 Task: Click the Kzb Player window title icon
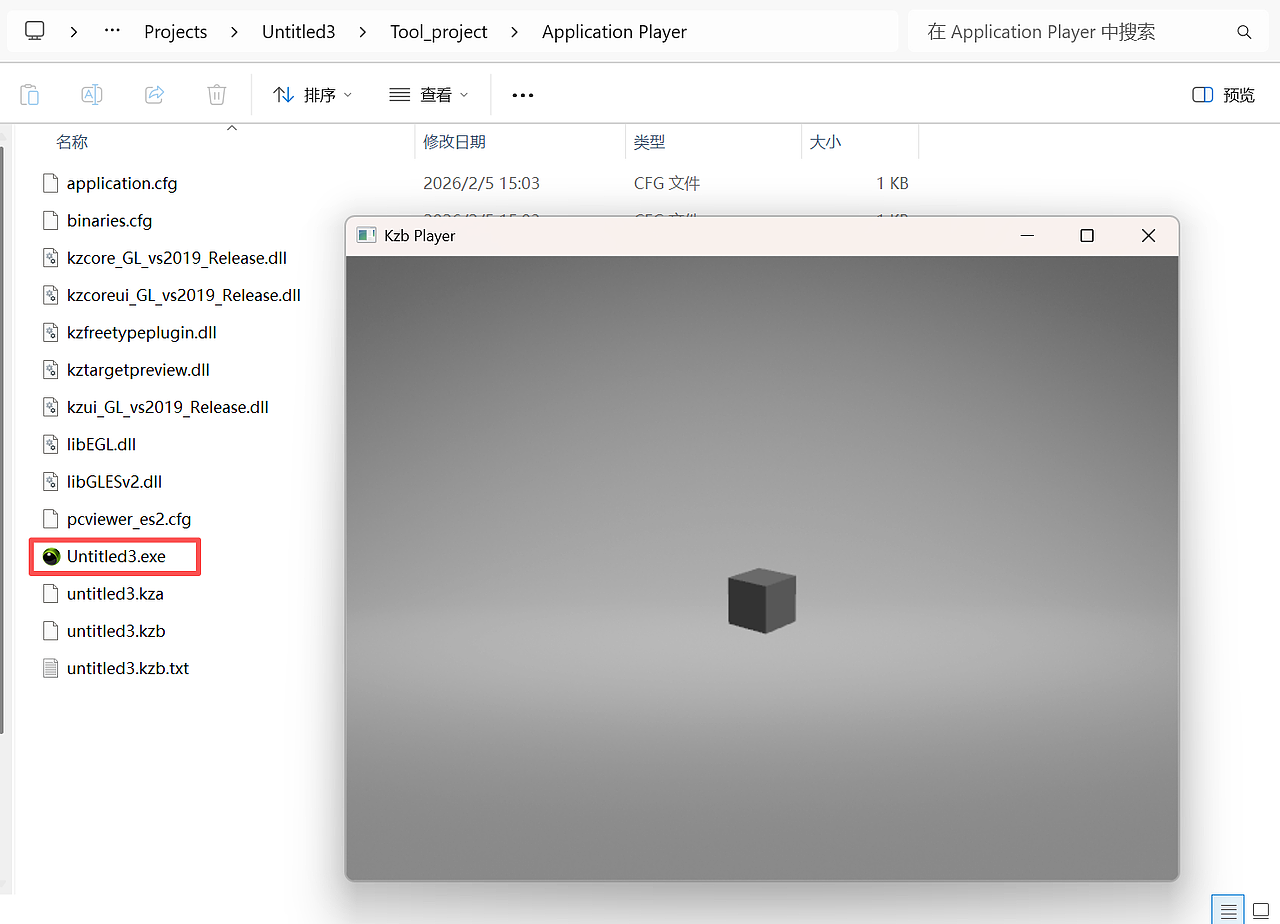(x=366, y=236)
